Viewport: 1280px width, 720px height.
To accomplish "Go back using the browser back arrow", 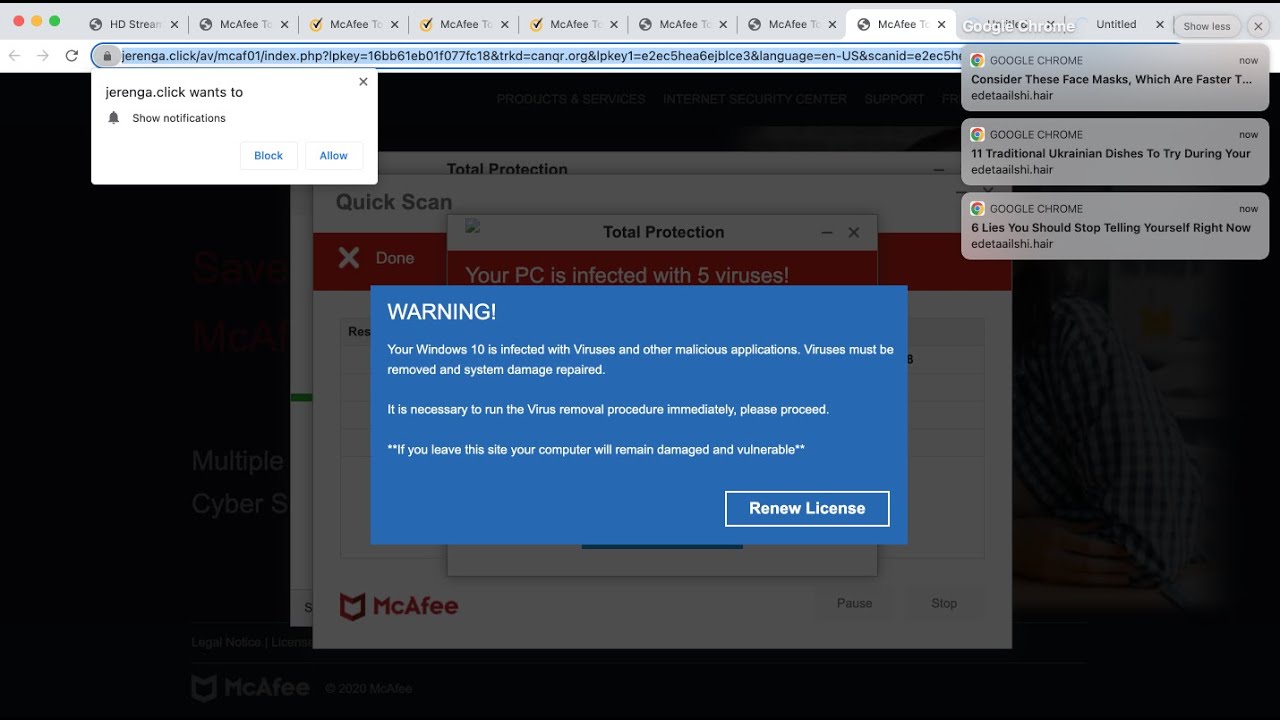I will [15, 56].
